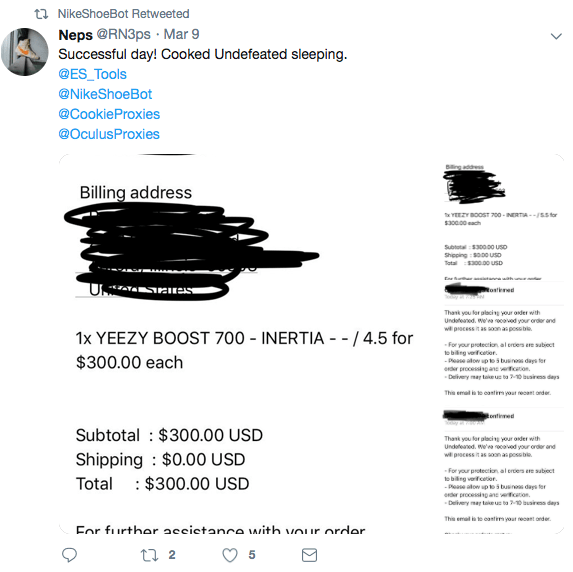Image resolution: width=573 pixels, height=572 pixels.
Task: Open the Neps profile avatar picture
Action: (x=25, y=52)
